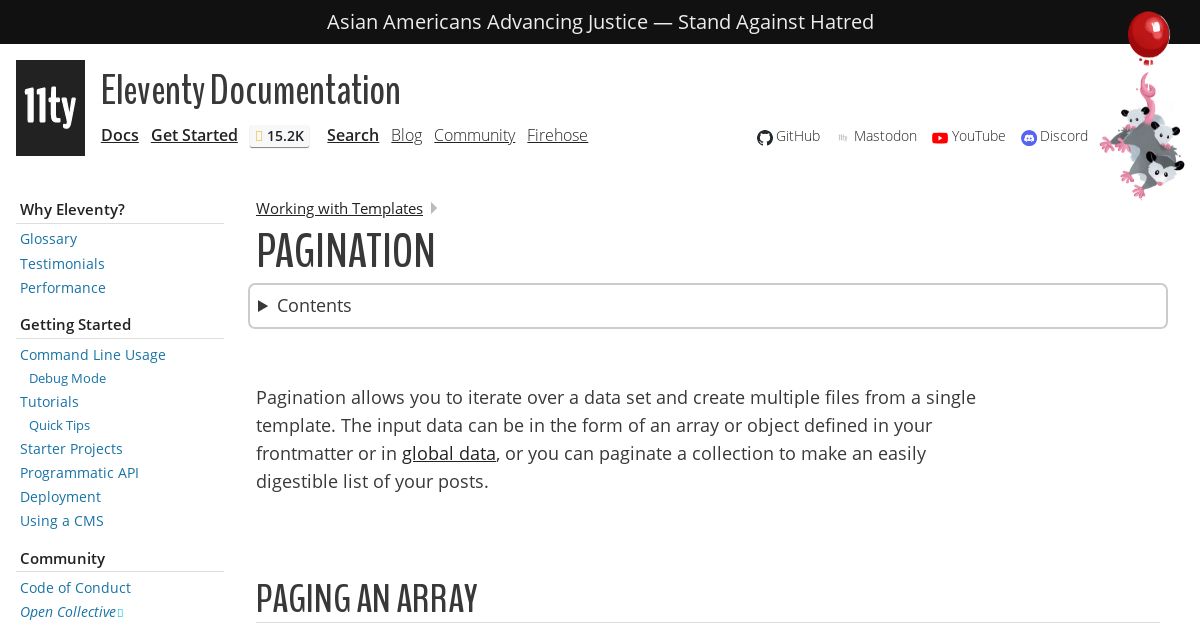Open Command Line Usage in sidebar

click(93, 354)
